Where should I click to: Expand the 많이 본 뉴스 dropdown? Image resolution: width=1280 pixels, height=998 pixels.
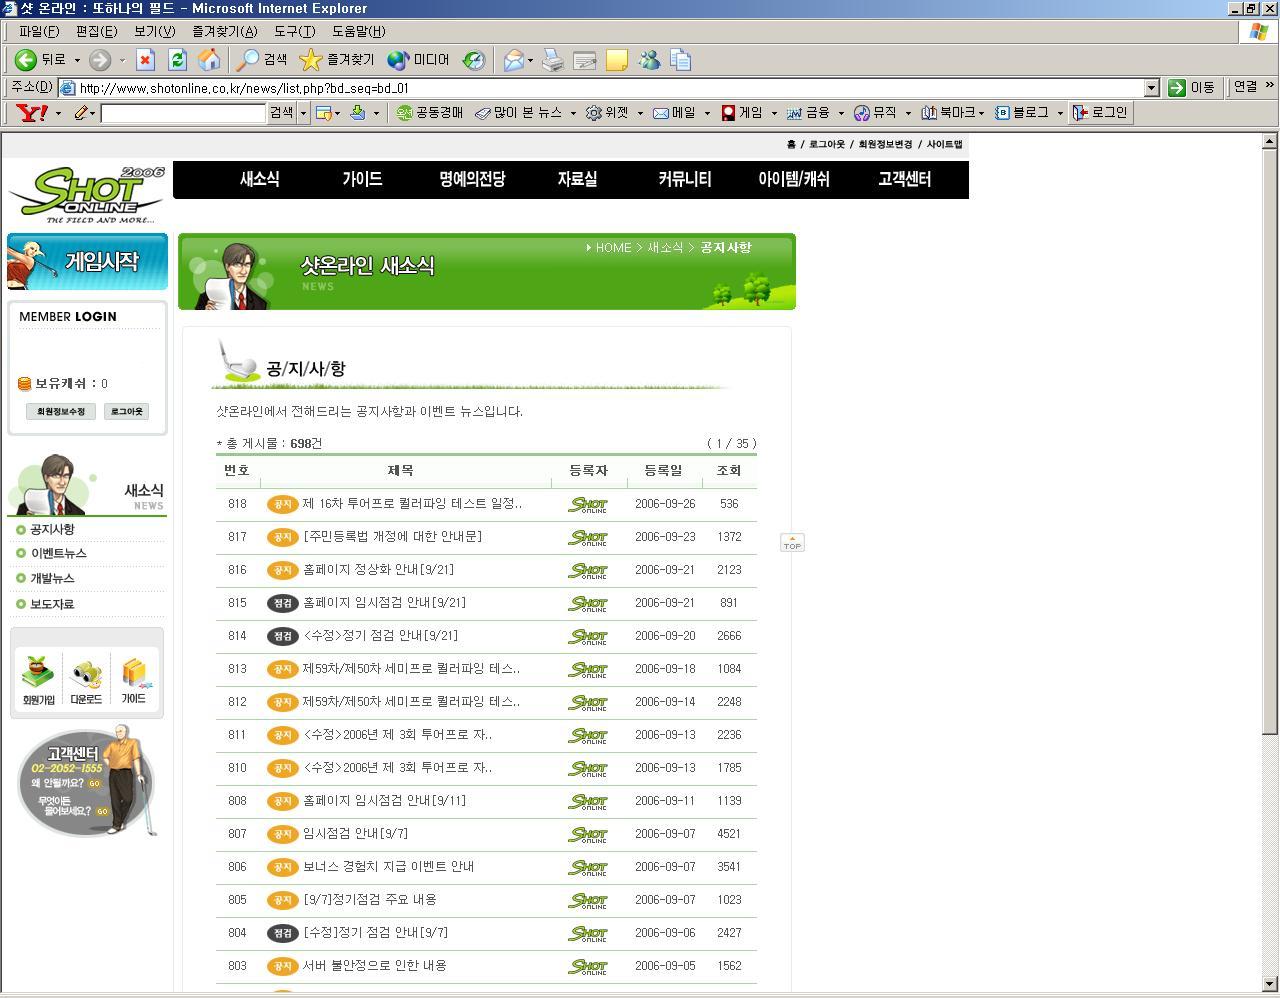coord(573,113)
